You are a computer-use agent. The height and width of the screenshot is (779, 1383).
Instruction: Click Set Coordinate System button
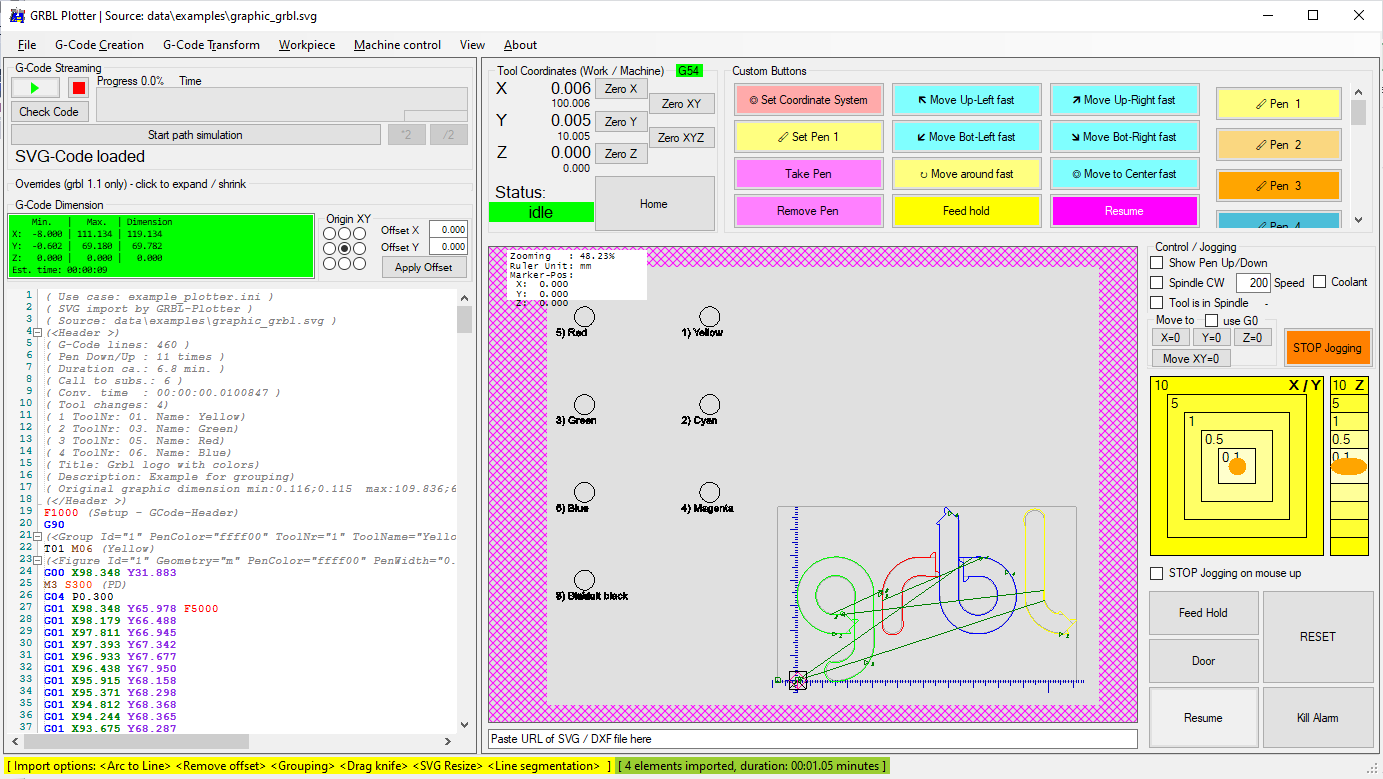(x=808, y=100)
